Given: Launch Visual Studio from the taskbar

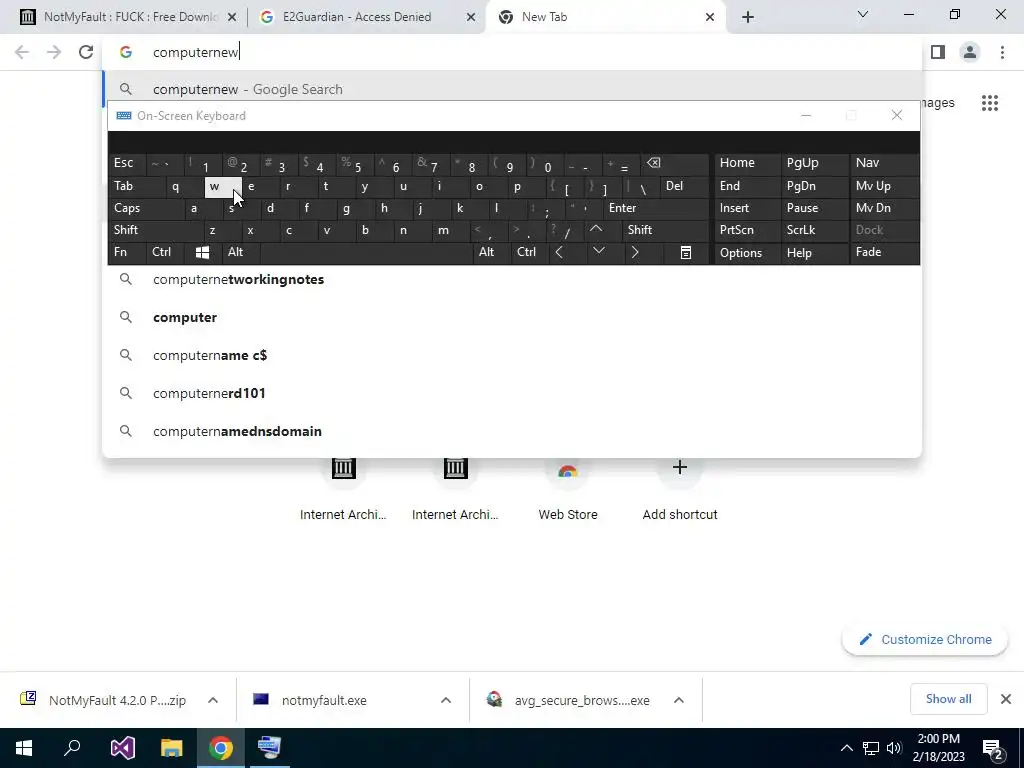Looking at the screenshot, I should point(122,748).
